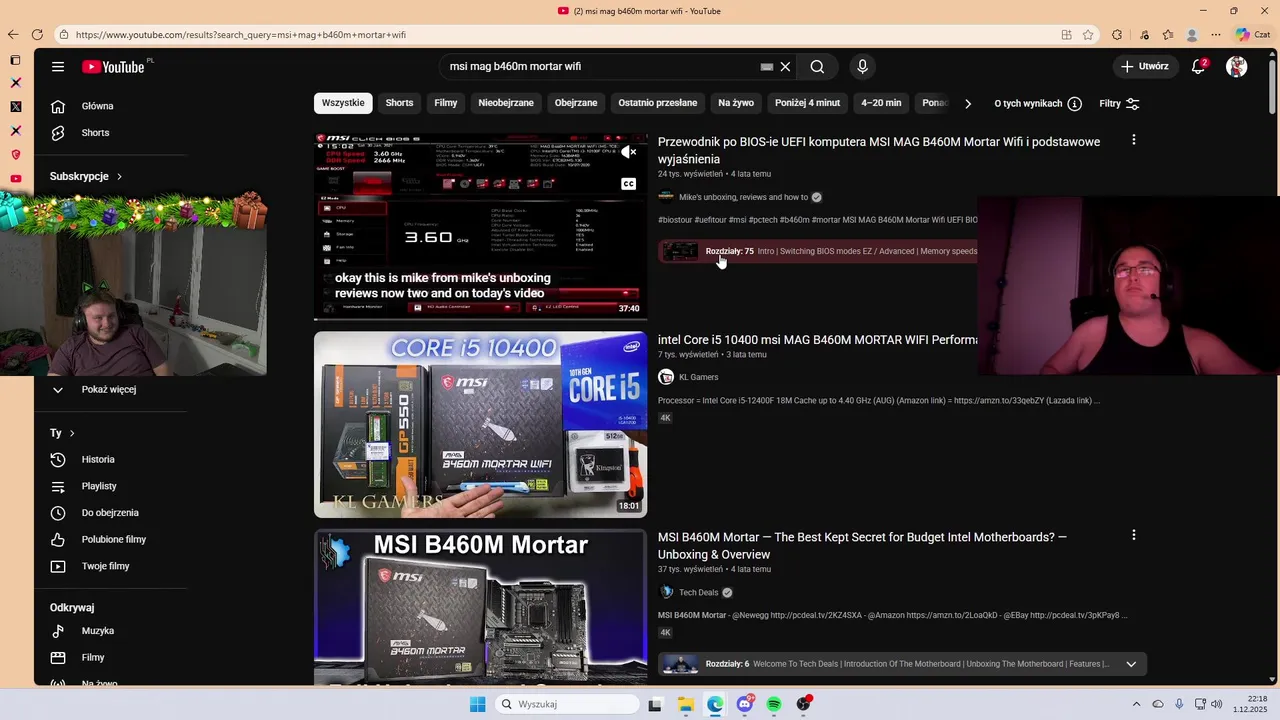Viewport: 1280px width, 720px height.
Task: Open on-screen keyboard icon in search box
Action: [766, 67]
